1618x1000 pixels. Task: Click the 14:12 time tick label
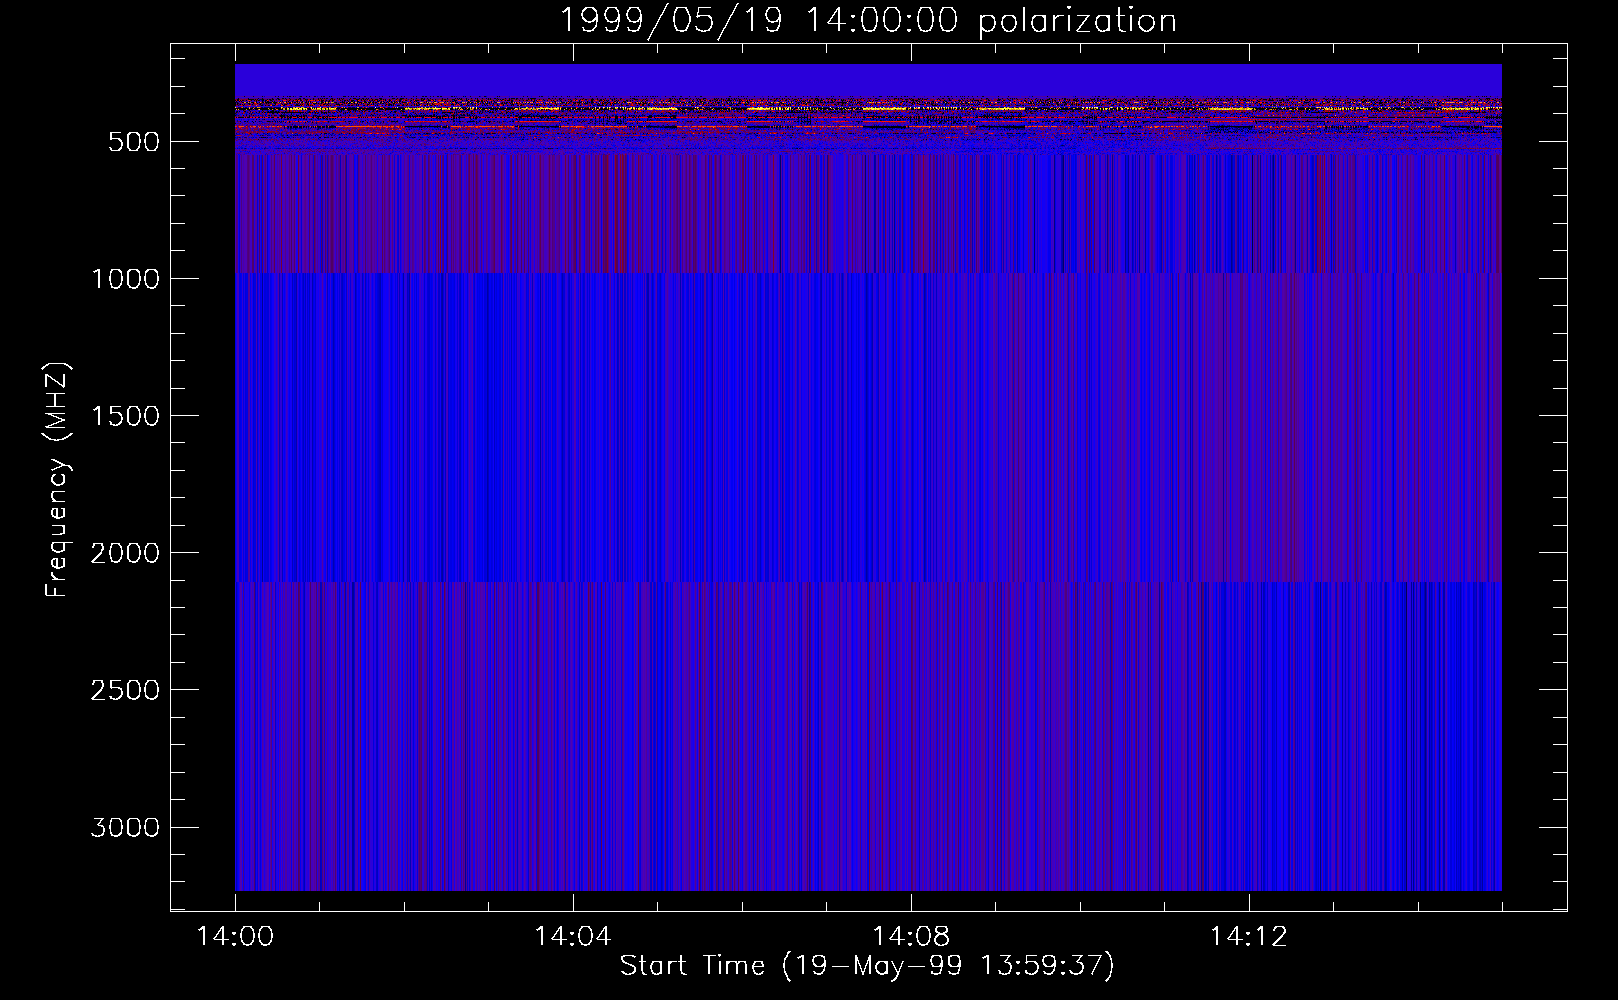click(1248, 937)
